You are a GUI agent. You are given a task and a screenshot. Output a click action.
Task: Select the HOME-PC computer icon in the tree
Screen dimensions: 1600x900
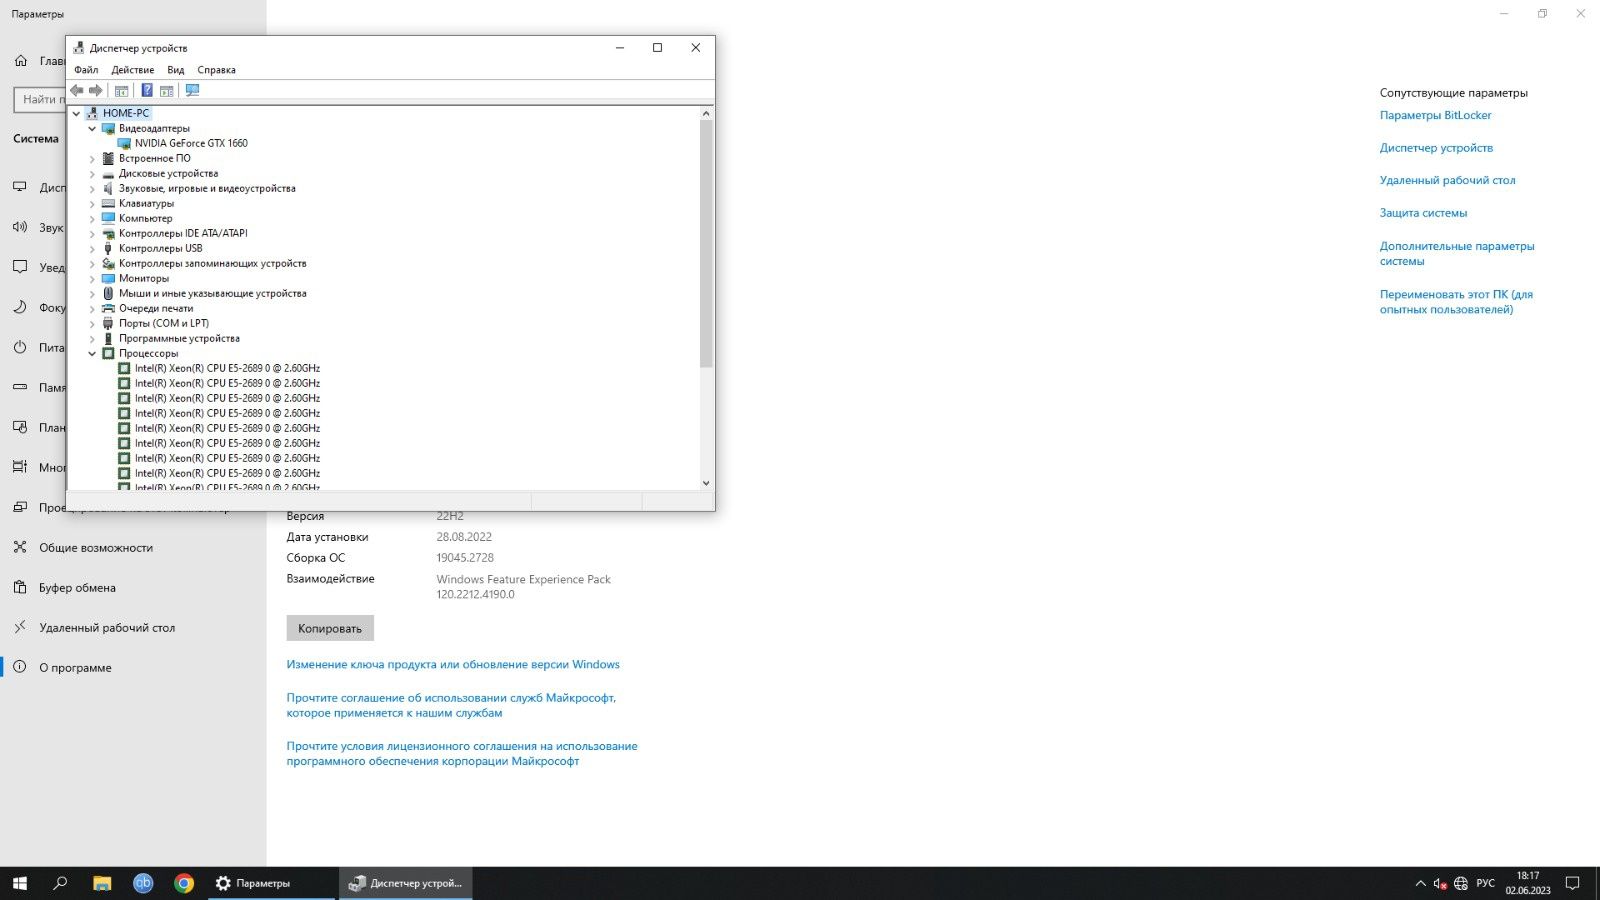[92, 113]
